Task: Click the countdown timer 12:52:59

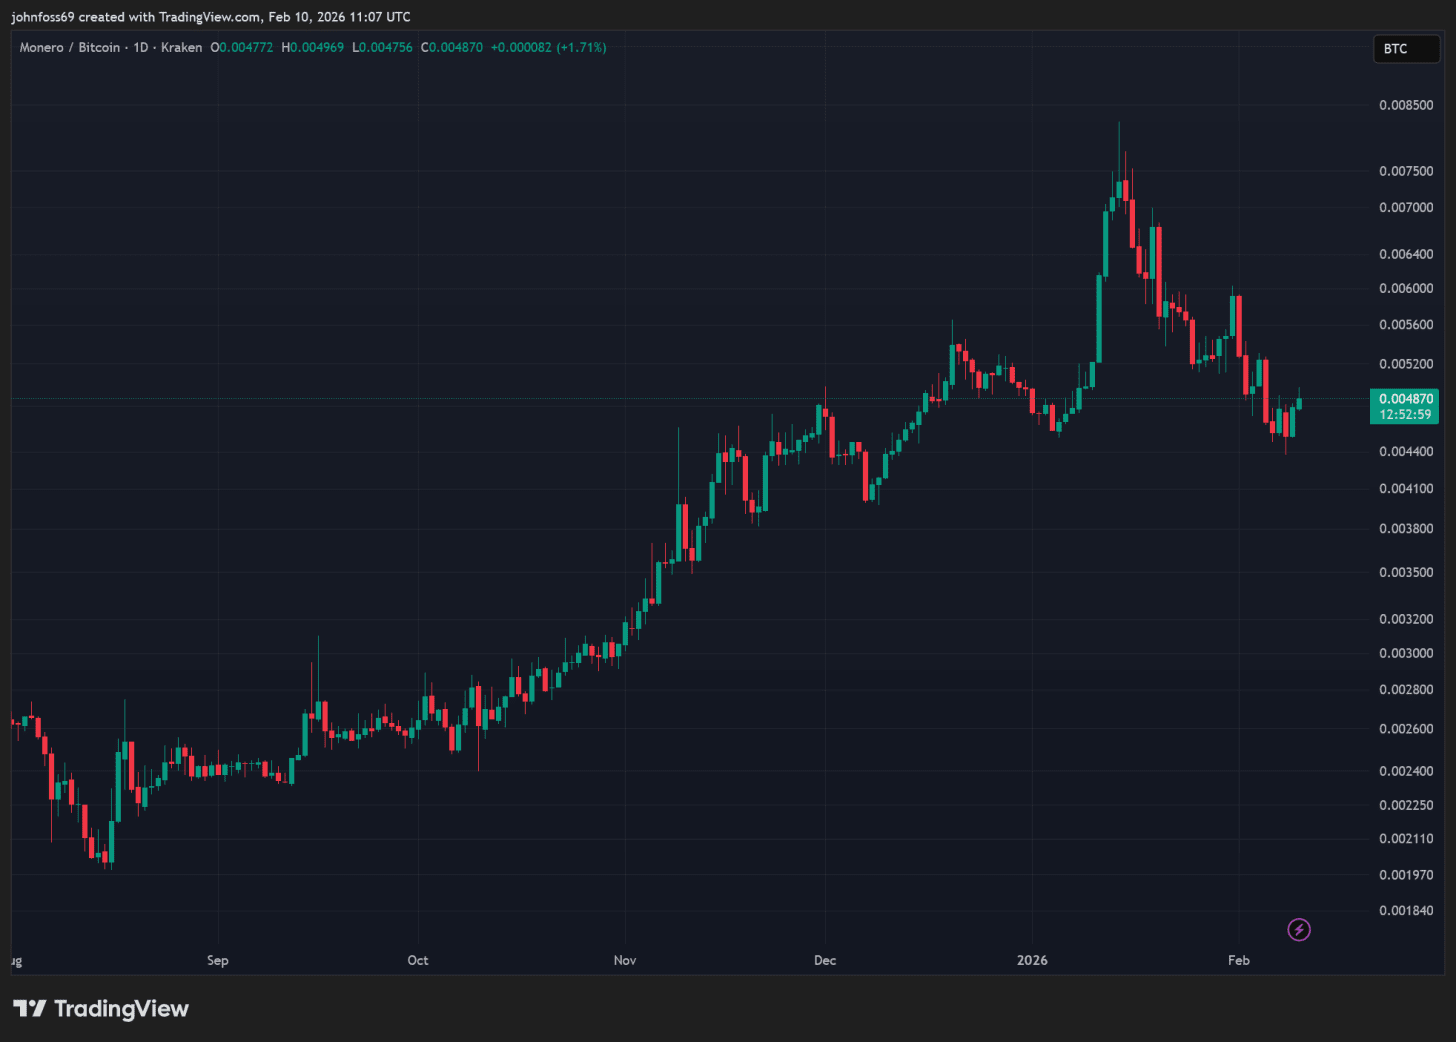Action: 1406,414
